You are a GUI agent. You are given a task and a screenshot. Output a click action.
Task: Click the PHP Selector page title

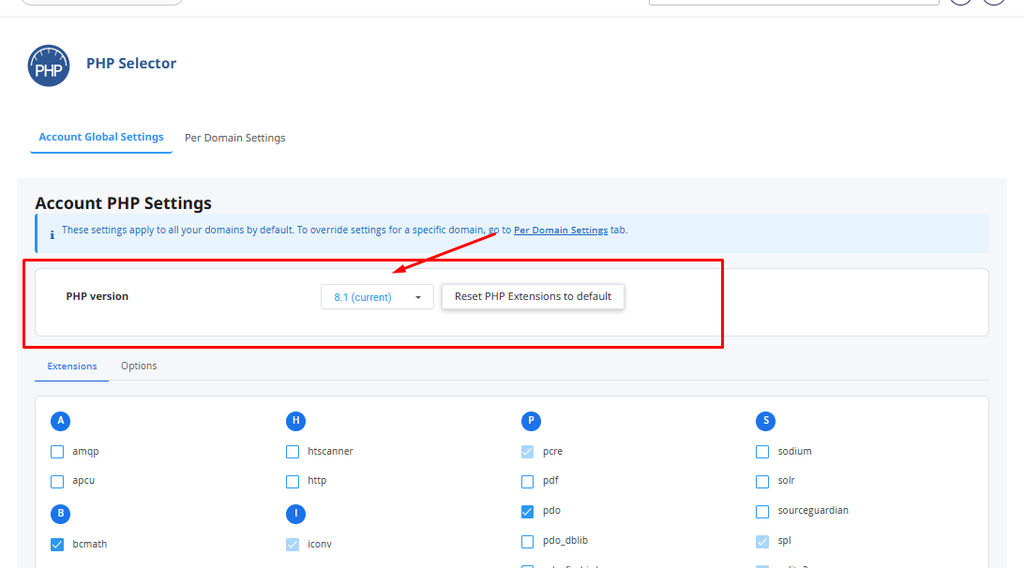click(x=131, y=63)
